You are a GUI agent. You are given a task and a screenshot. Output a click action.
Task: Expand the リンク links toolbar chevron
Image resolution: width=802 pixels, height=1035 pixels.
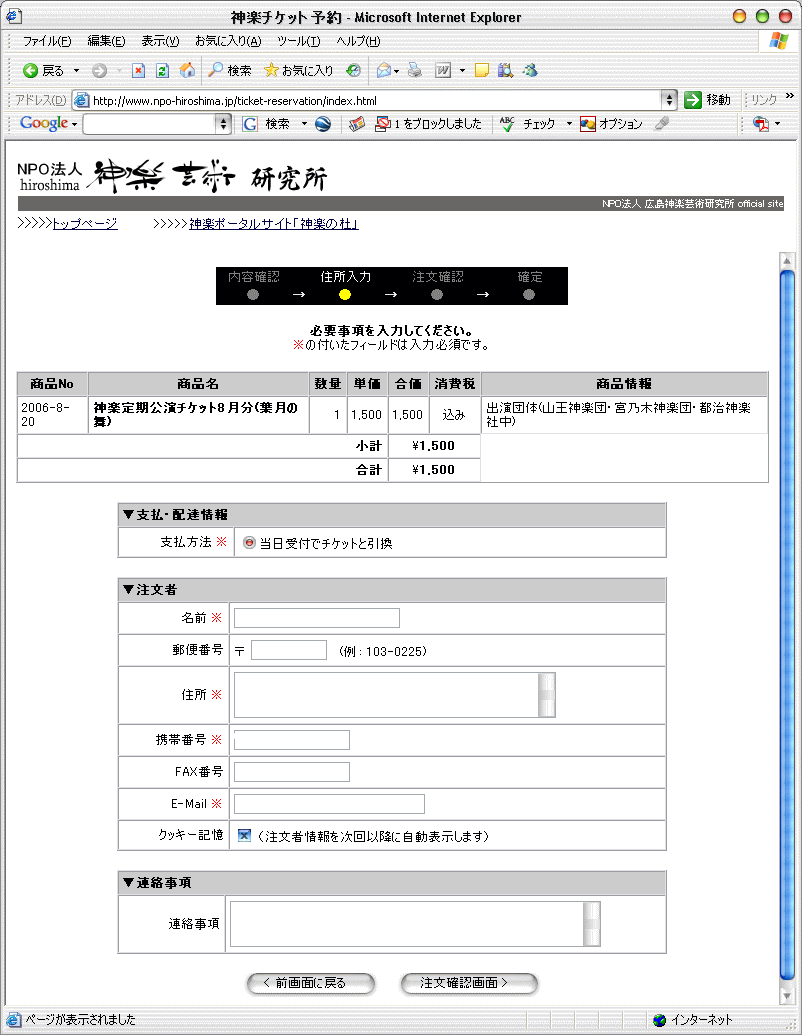(x=789, y=96)
